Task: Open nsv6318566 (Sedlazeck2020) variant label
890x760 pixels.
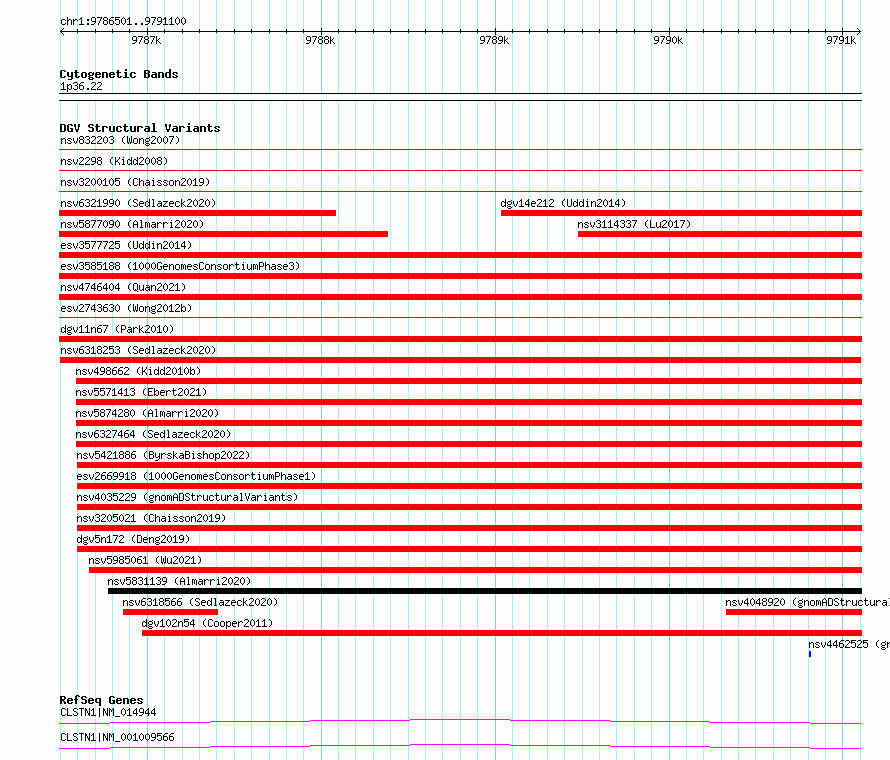Action: pos(200,602)
